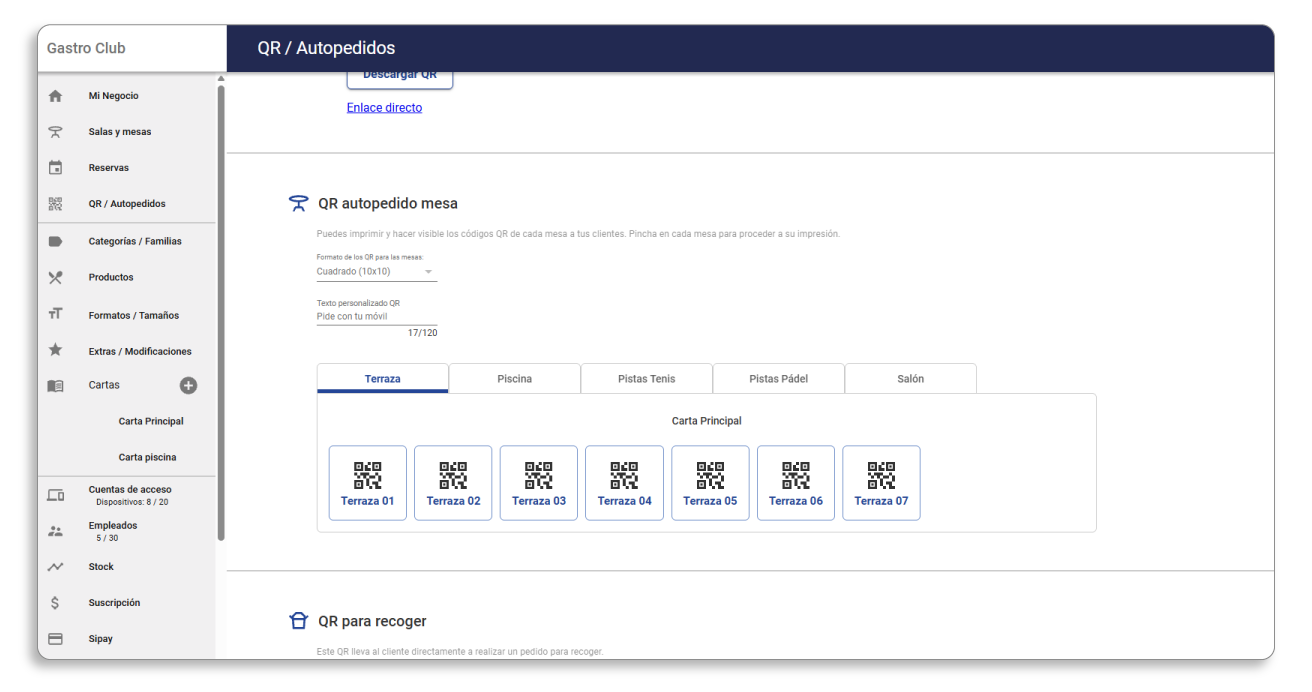Click the Productos cutlery icon
Image resolution: width=1312 pixels, height=692 pixels.
[55, 277]
